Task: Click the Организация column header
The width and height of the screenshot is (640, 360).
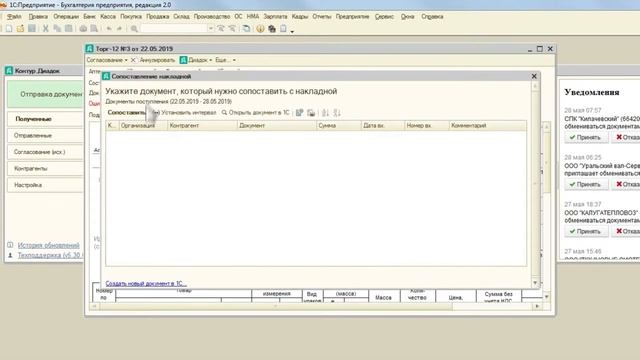Action: pos(143,126)
